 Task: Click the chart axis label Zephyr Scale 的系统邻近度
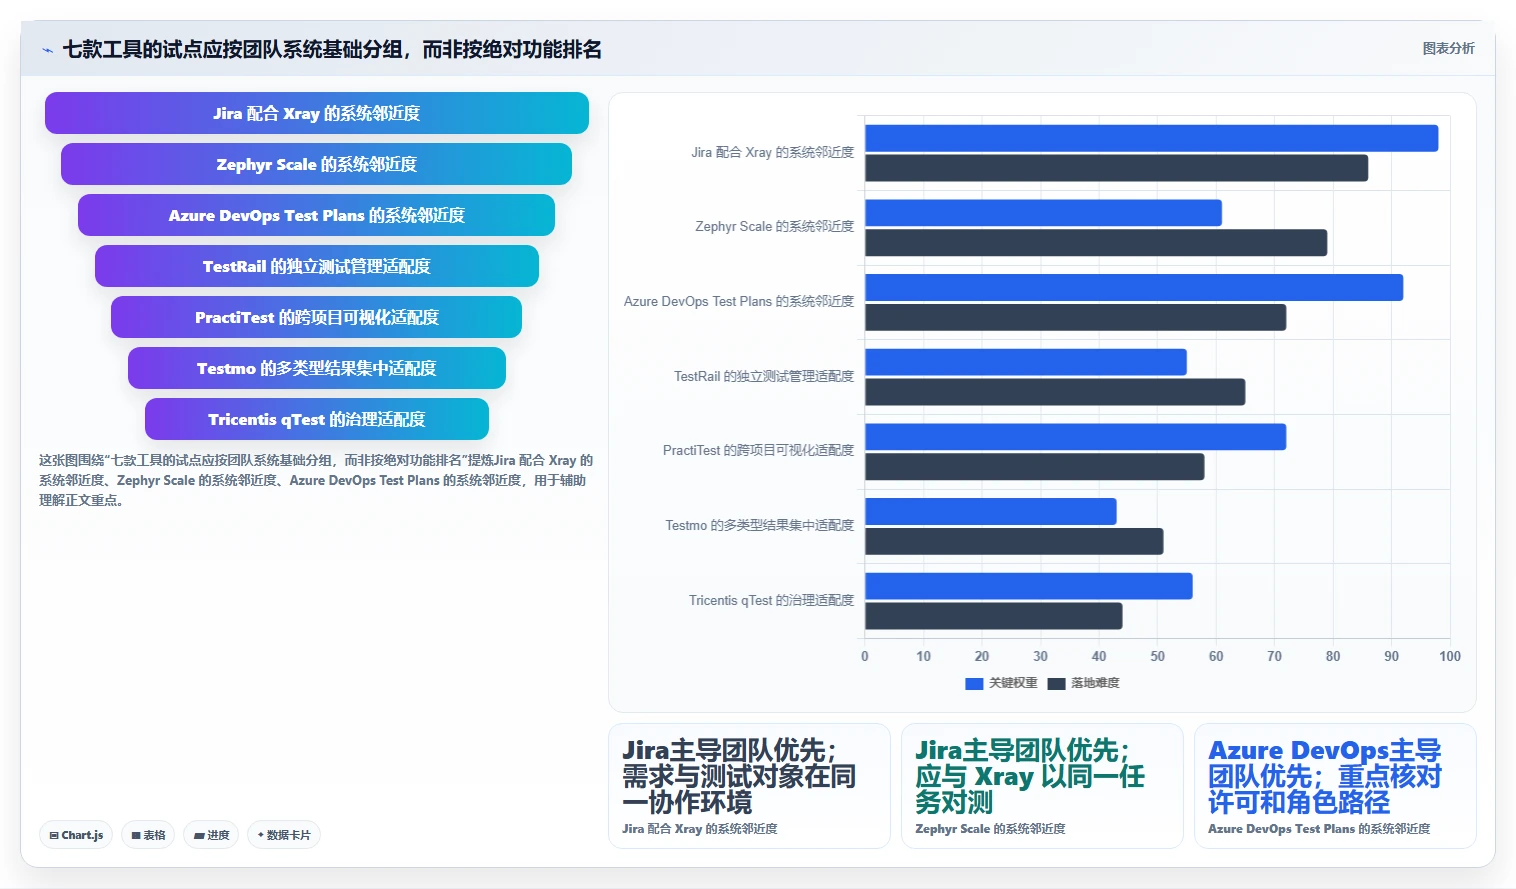click(x=774, y=227)
